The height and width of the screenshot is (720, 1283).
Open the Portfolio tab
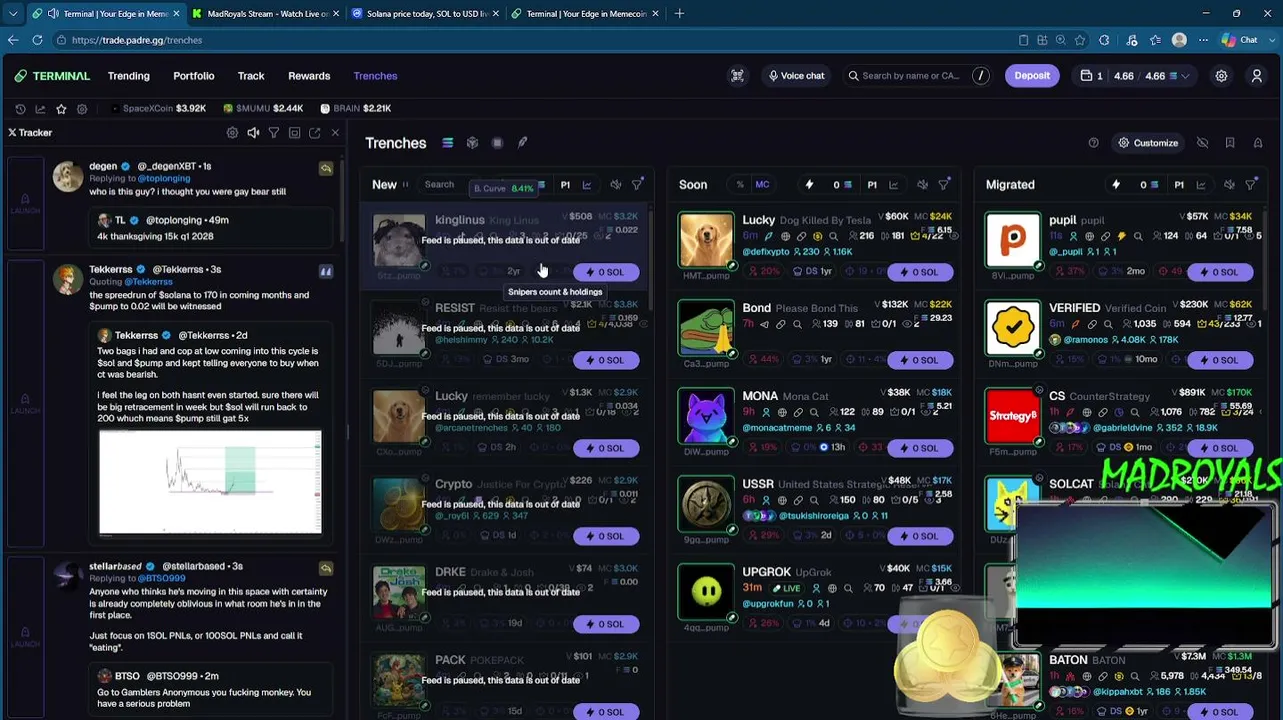(x=194, y=76)
